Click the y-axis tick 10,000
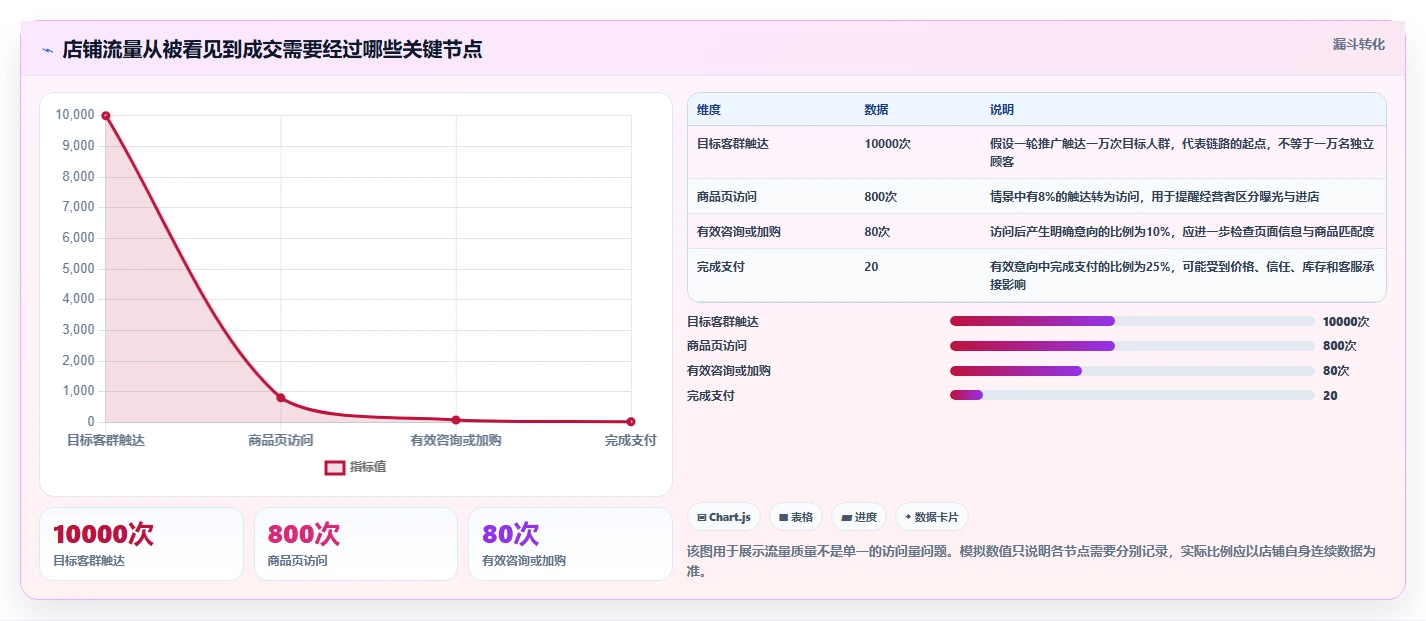Image resolution: width=1426 pixels, height=621 pixels. coord(75,115)
